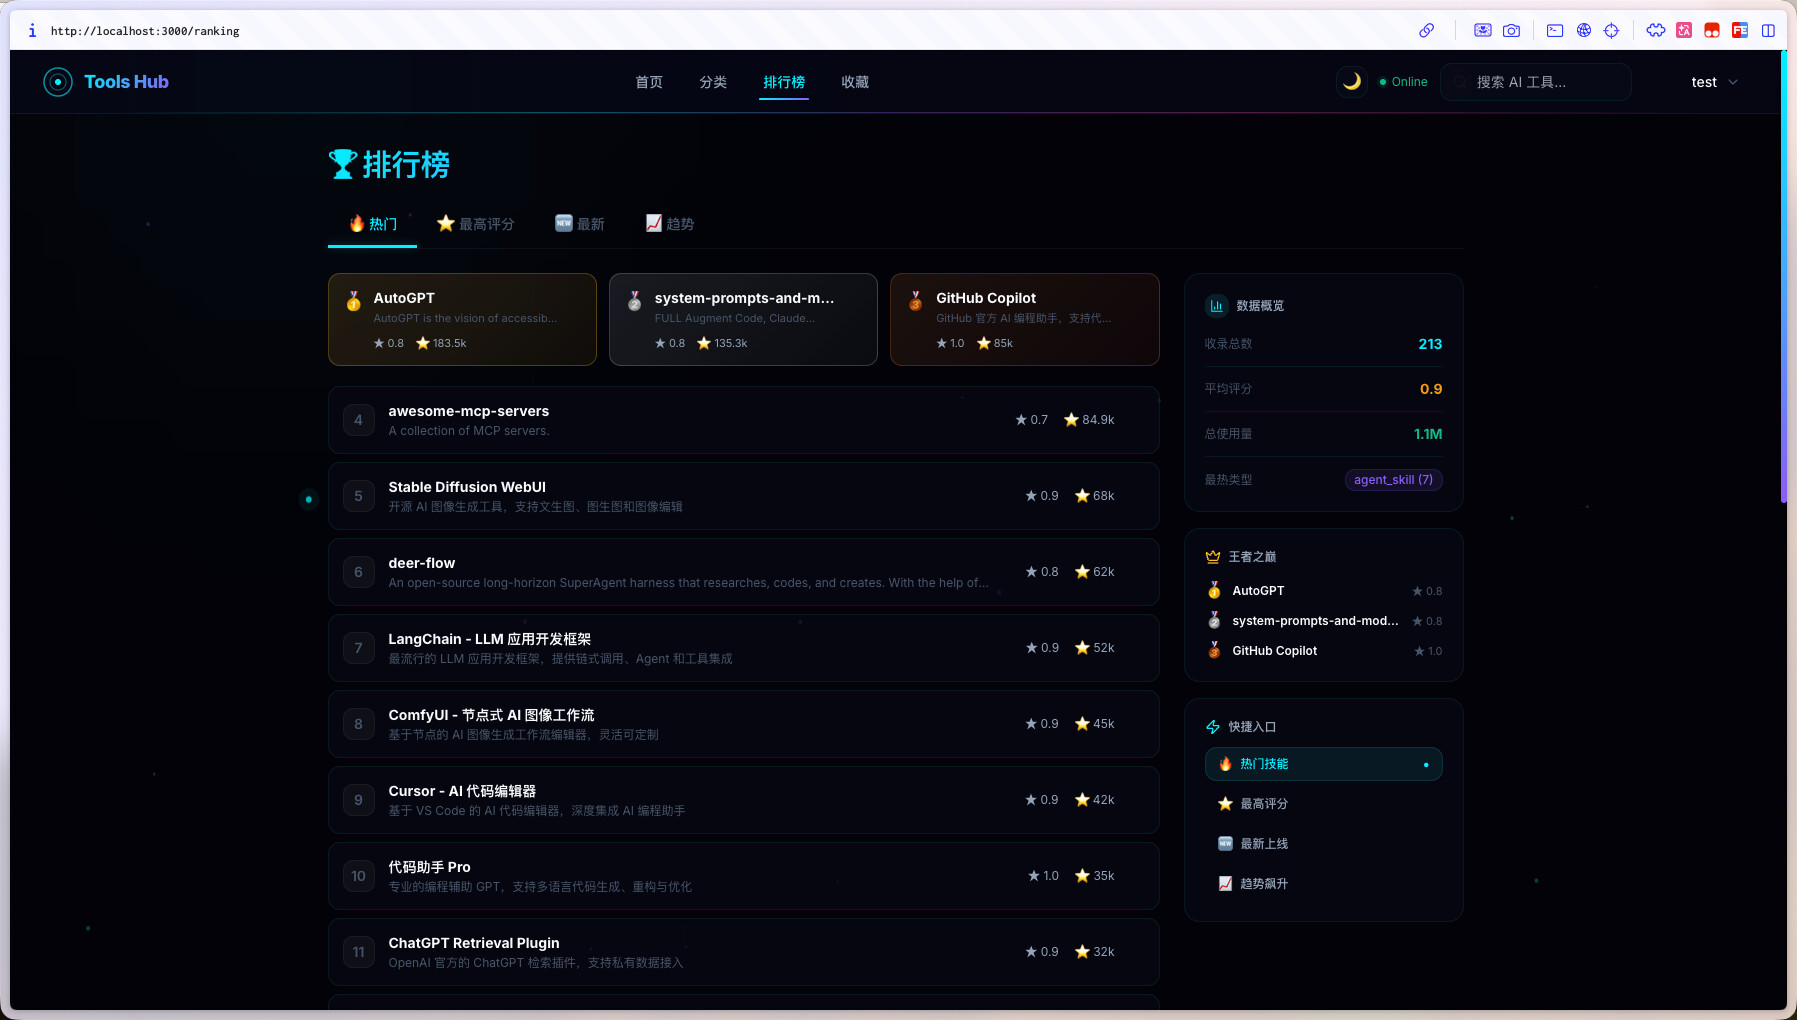The width and height of the screenshot is (1797, 1020).
Task: Click the NEW icon beside 最新上线 shortcut
Action: tap(1225, 844)
